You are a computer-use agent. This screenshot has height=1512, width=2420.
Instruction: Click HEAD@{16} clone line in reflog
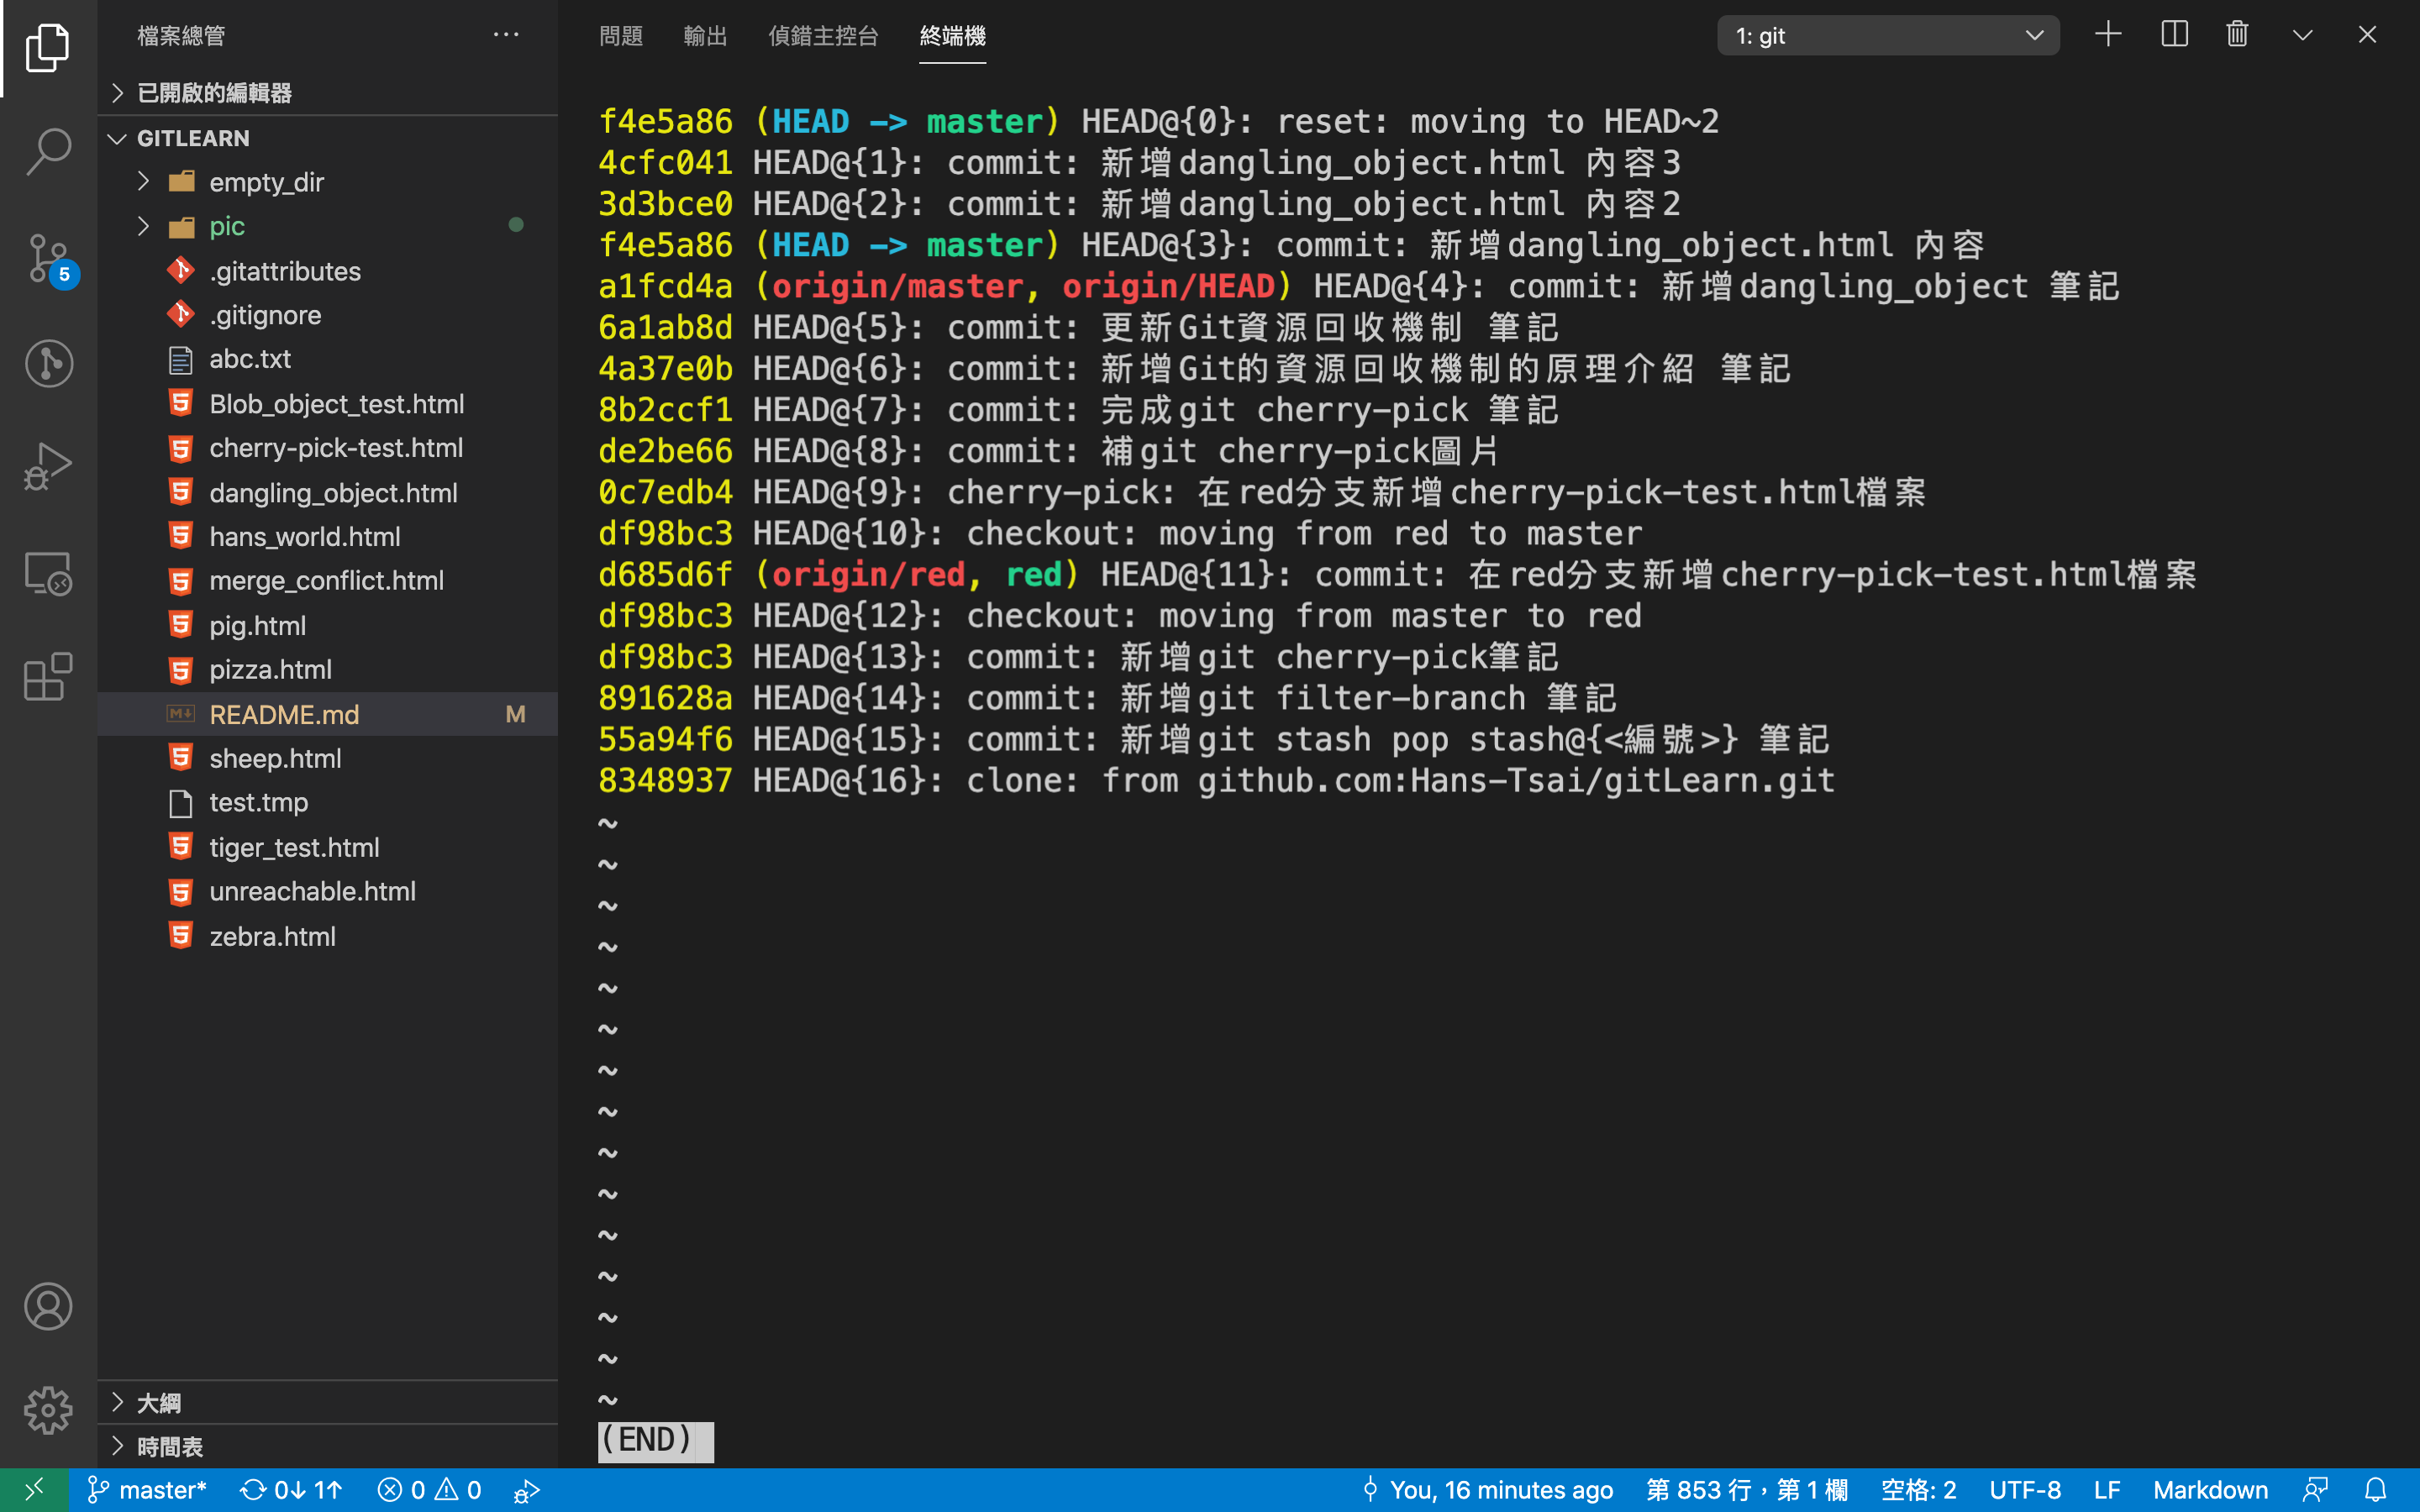pyautogui.click(x=1216, y=780)
